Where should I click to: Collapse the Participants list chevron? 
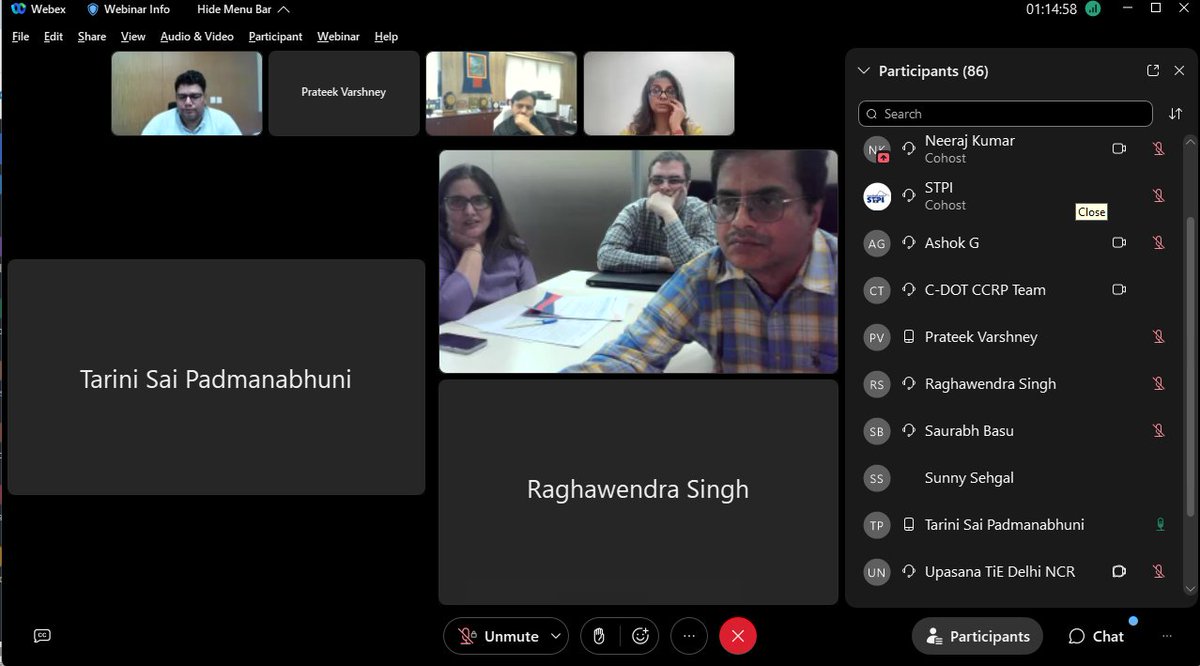tap(864, 71)
